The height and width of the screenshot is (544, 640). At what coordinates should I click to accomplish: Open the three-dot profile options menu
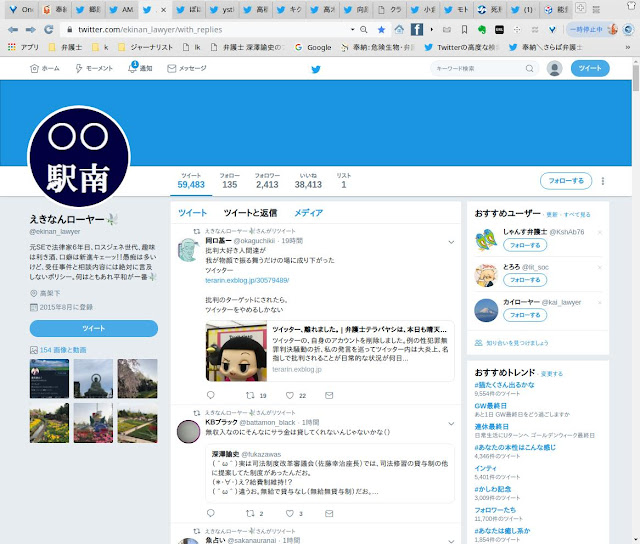[603, 181]
